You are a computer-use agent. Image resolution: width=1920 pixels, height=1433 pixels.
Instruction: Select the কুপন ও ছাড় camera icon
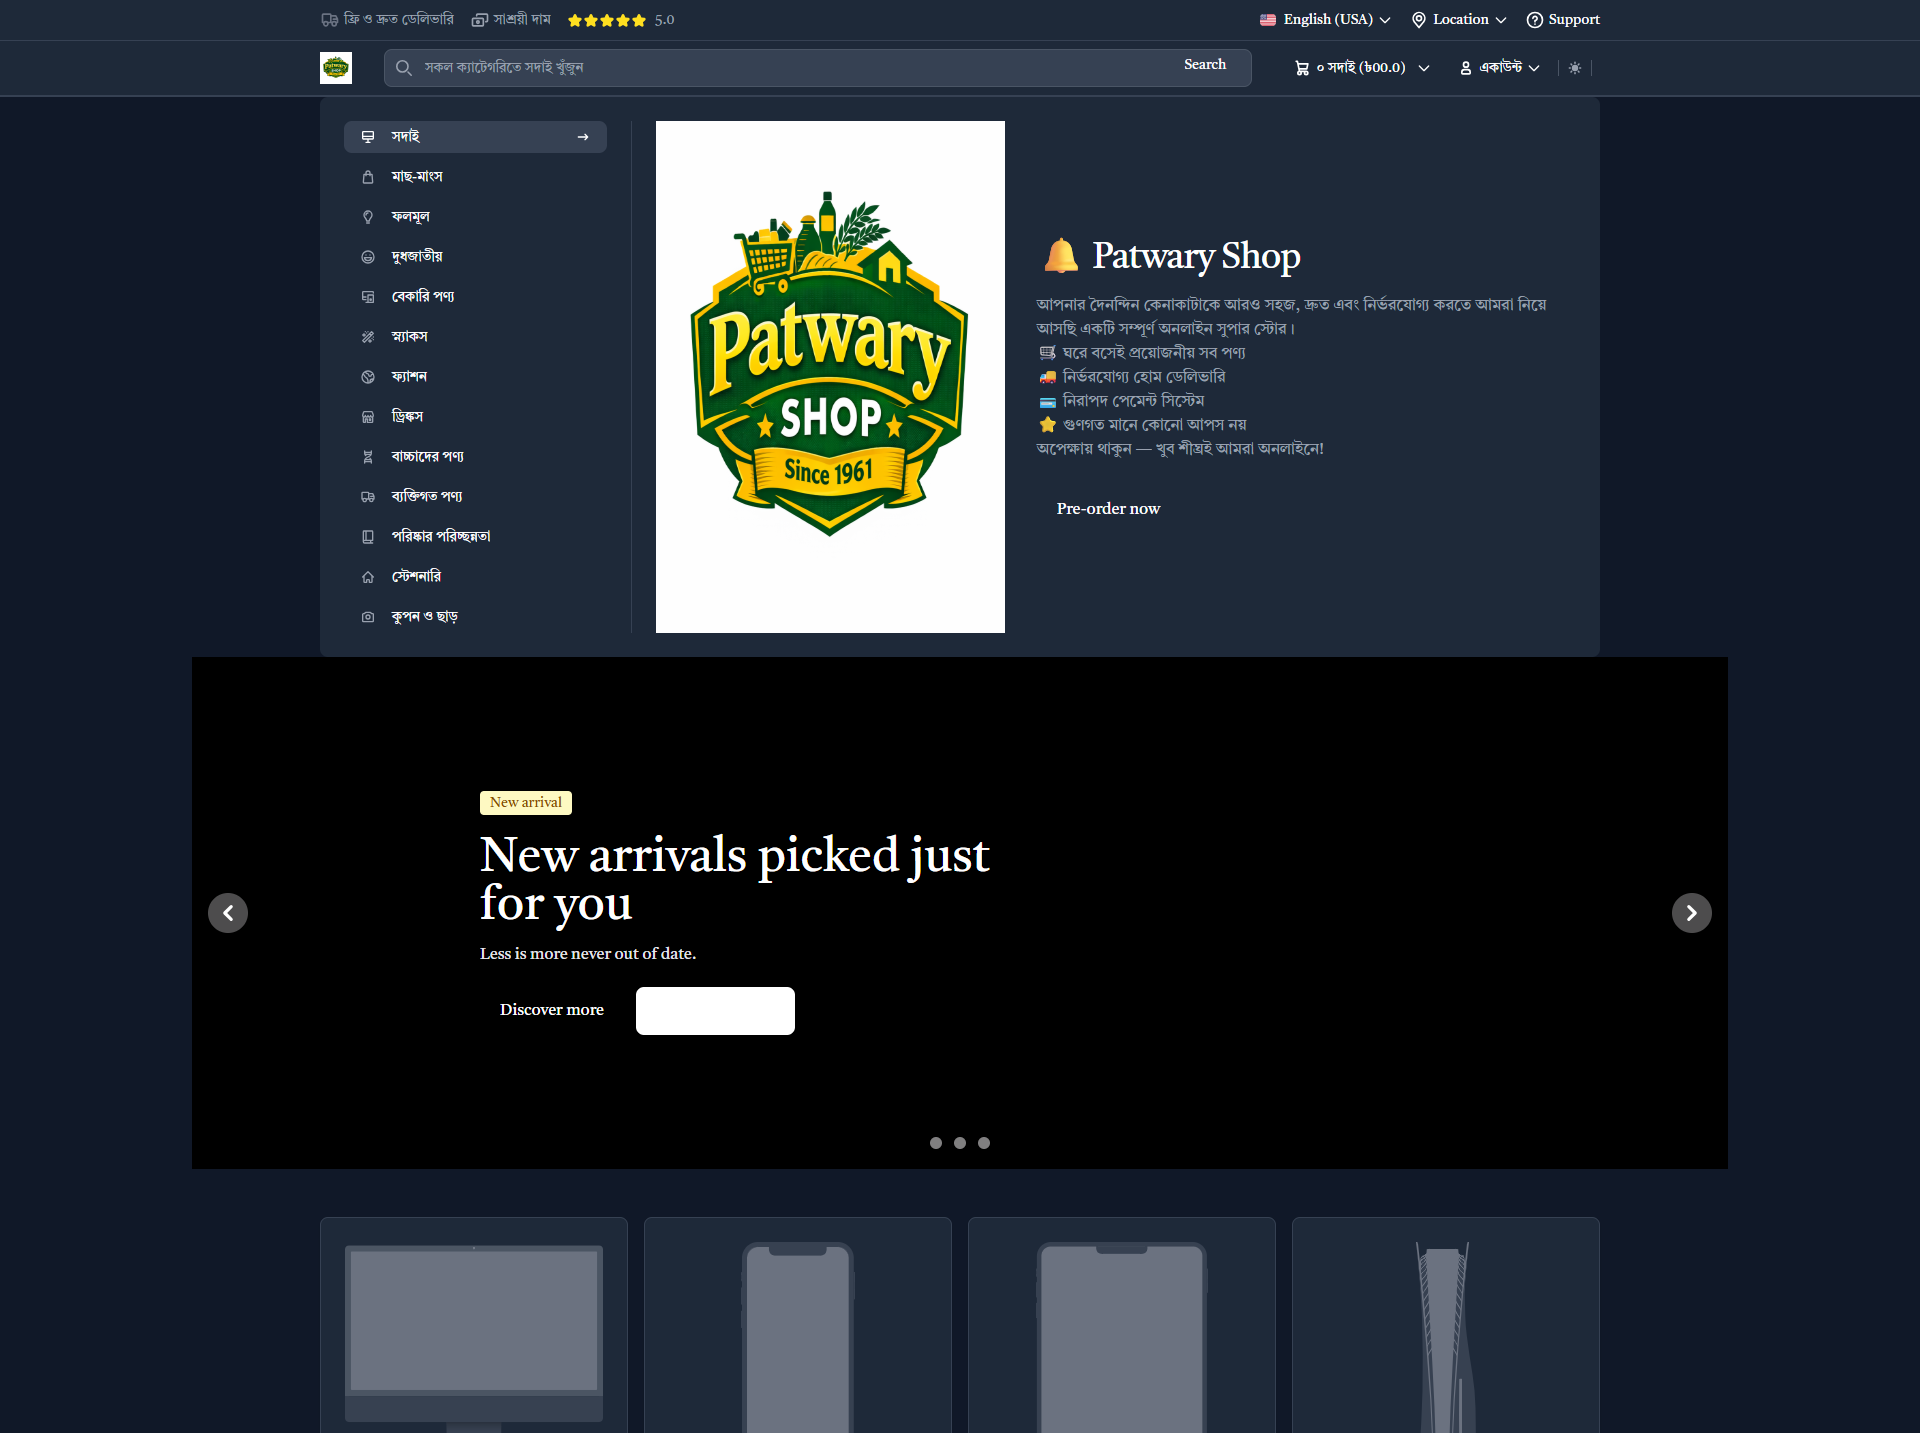[x=368, y=617]
